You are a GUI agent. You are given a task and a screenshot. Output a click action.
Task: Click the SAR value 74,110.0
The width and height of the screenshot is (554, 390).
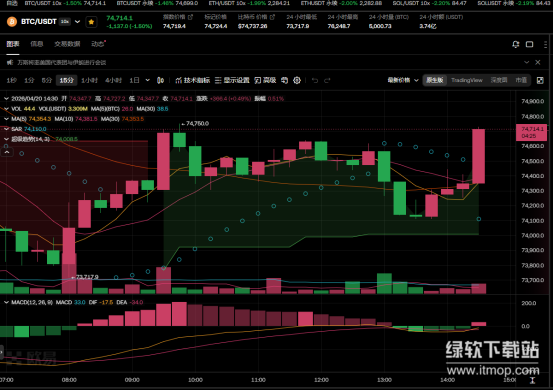click(35, 129)
